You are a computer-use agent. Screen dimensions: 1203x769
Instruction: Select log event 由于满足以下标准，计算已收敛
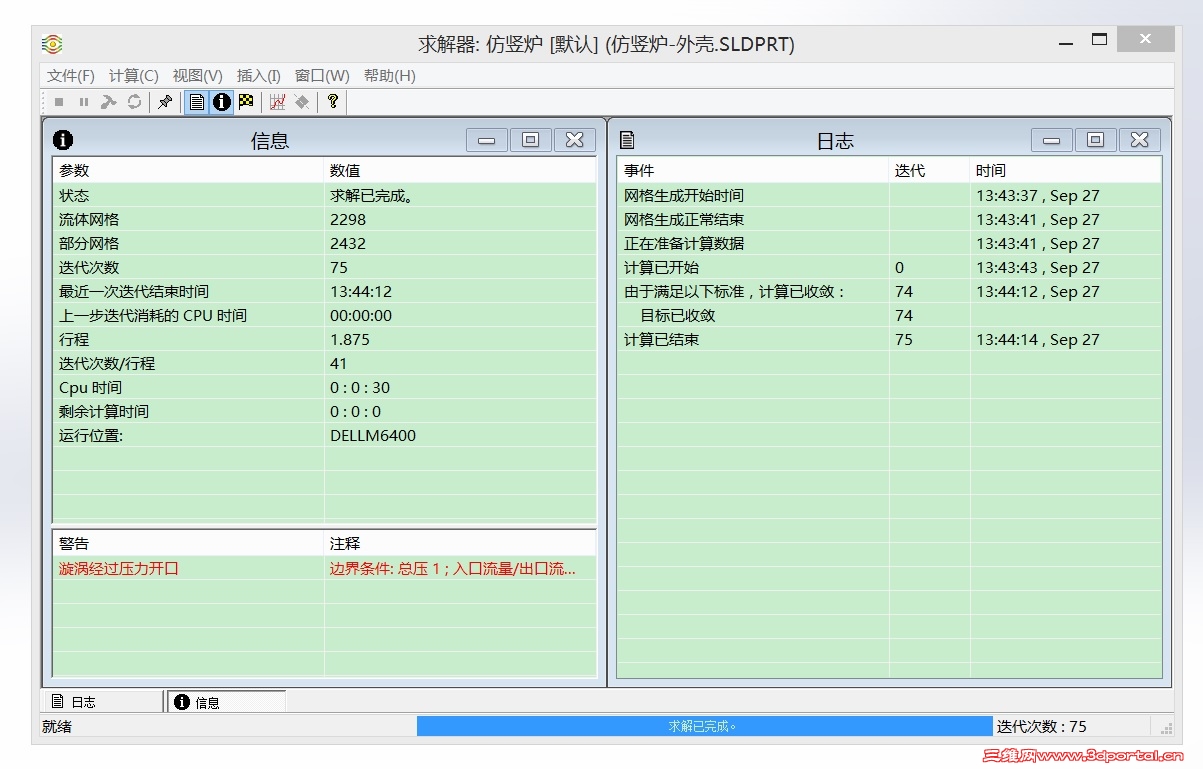pyautogui.click(x=889, y=292)
